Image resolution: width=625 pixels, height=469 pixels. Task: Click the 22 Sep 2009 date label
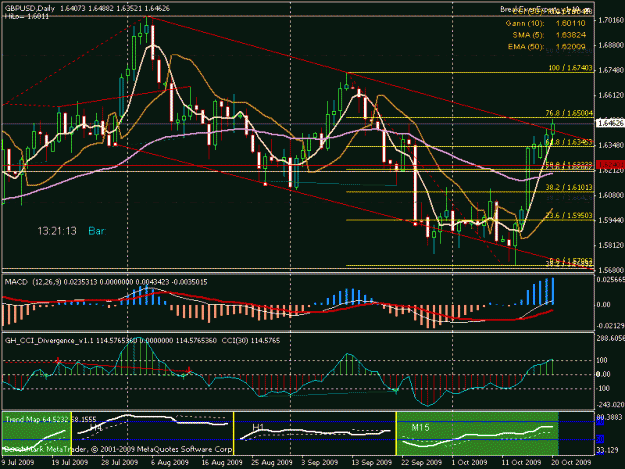tap(421, 463)
